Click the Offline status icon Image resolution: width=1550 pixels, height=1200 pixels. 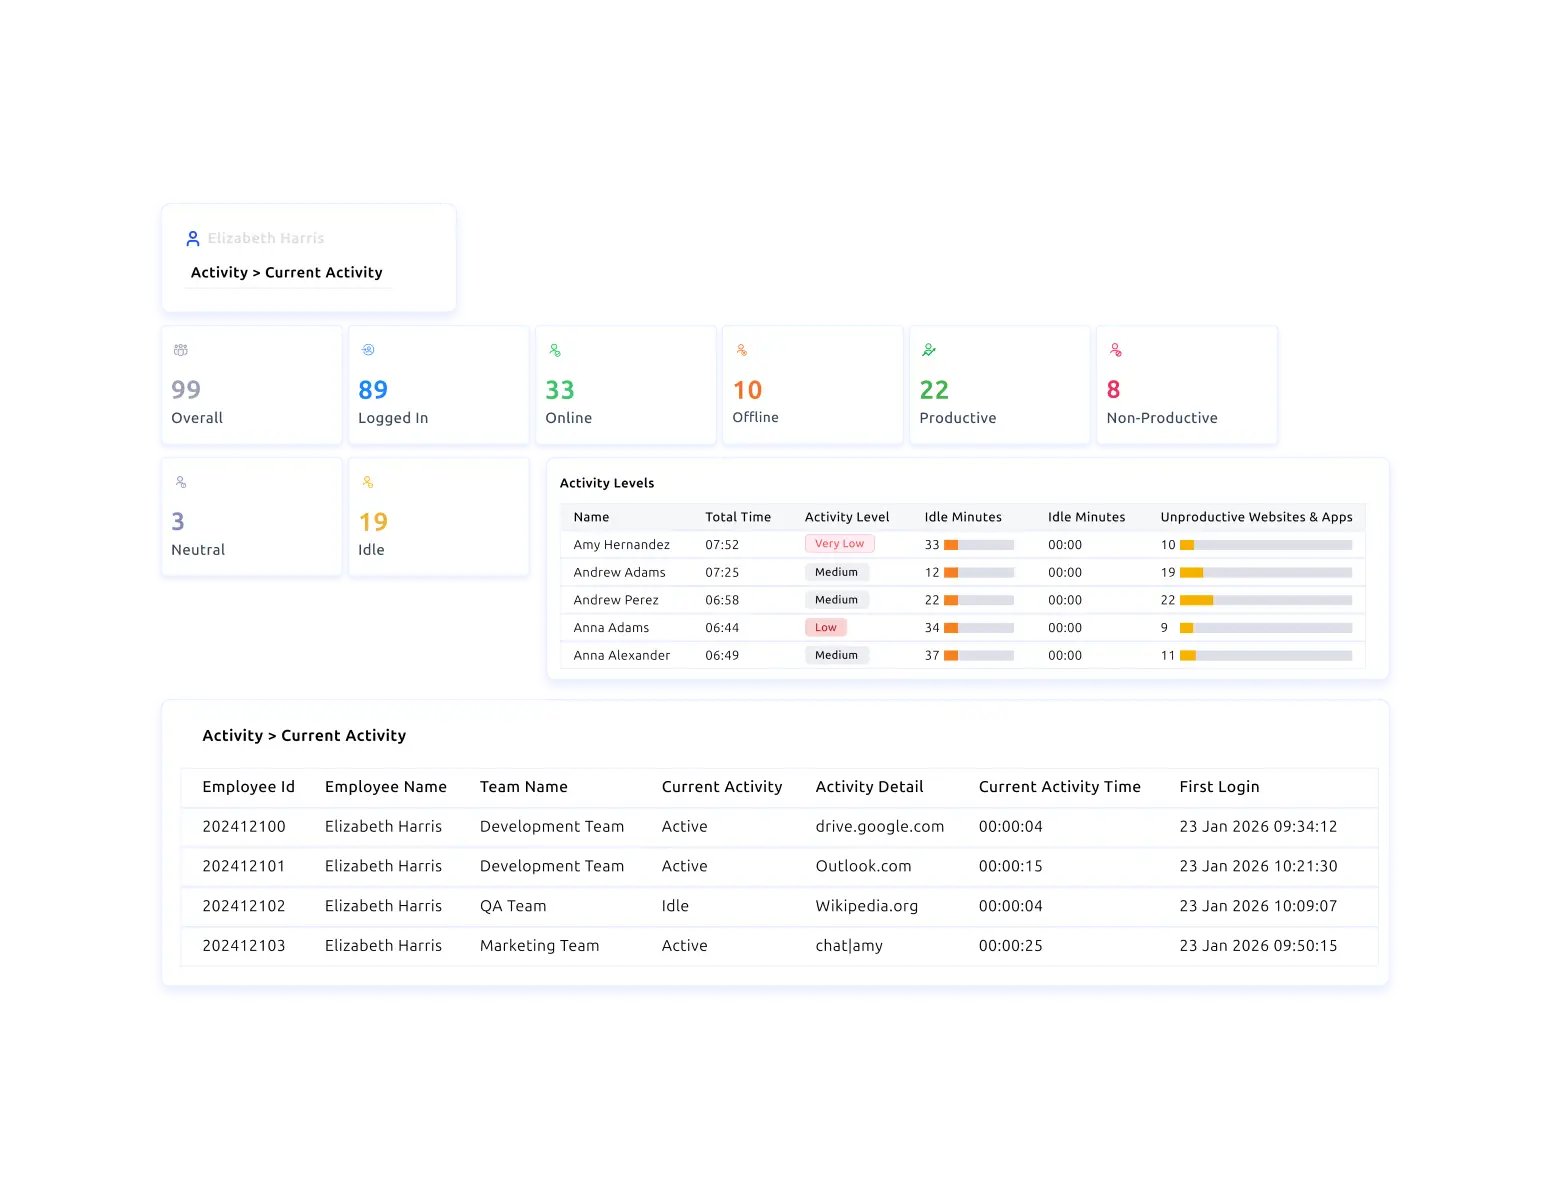(742, 349)
